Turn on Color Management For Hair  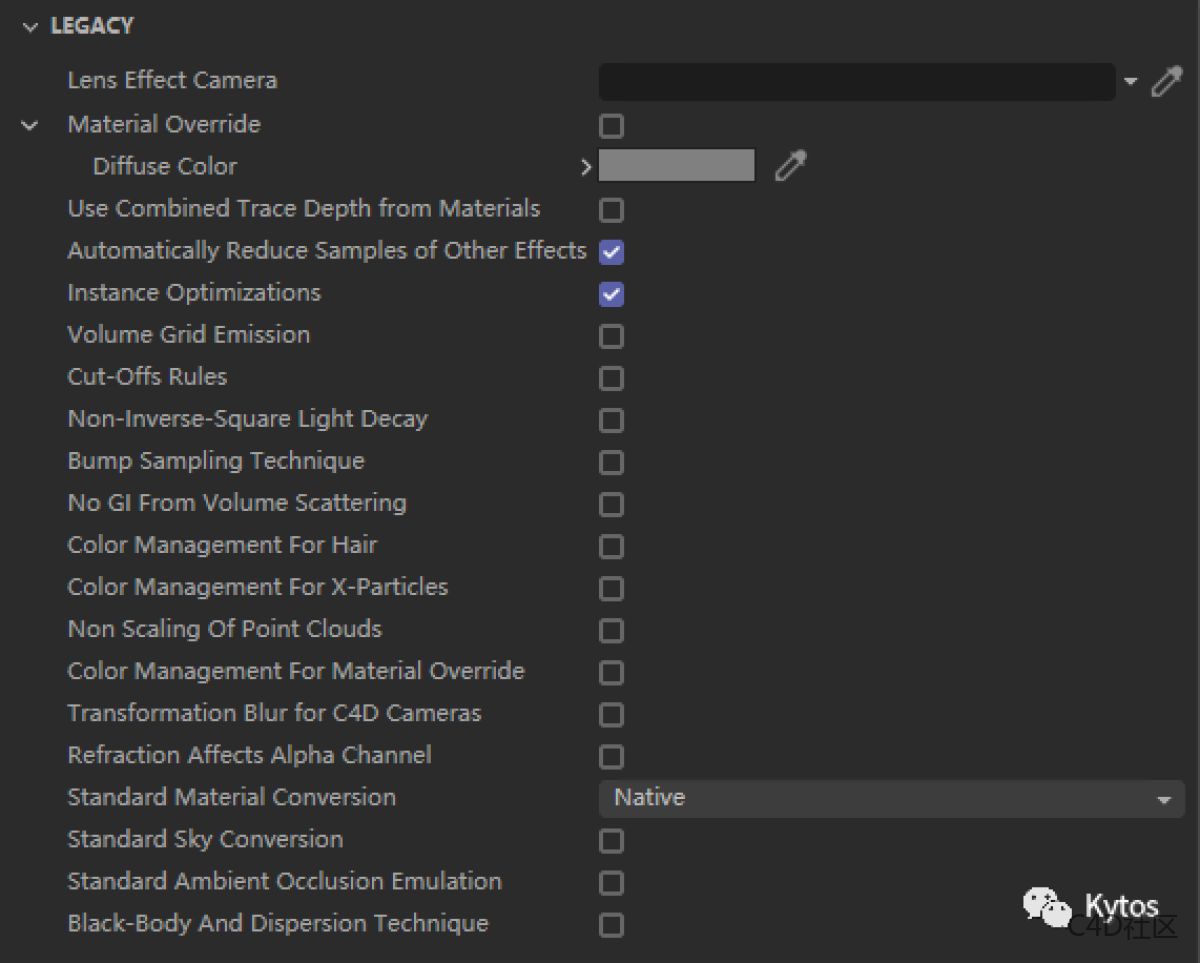click(611, 546)
